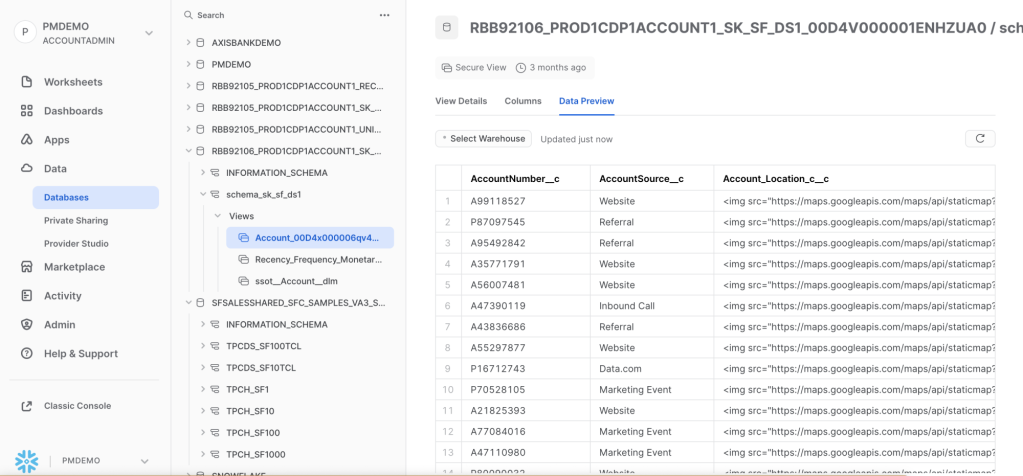Viewport: 1023px width, 476px height.
Task: Select the Recency_Frequency_Monetar view
Action: point(318,260)
